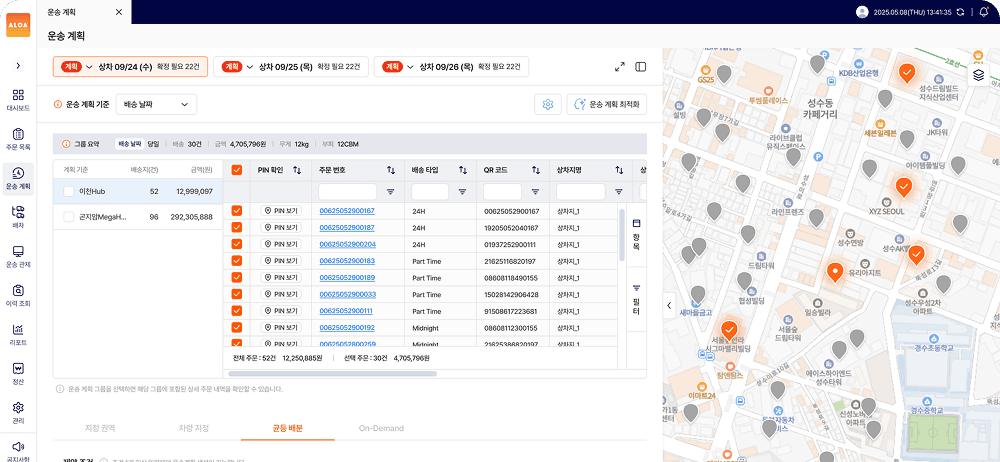Toggle the select-all header checkbox
Screen dimensions: 1000x462
pyautogui.click(x=237, y=170)
